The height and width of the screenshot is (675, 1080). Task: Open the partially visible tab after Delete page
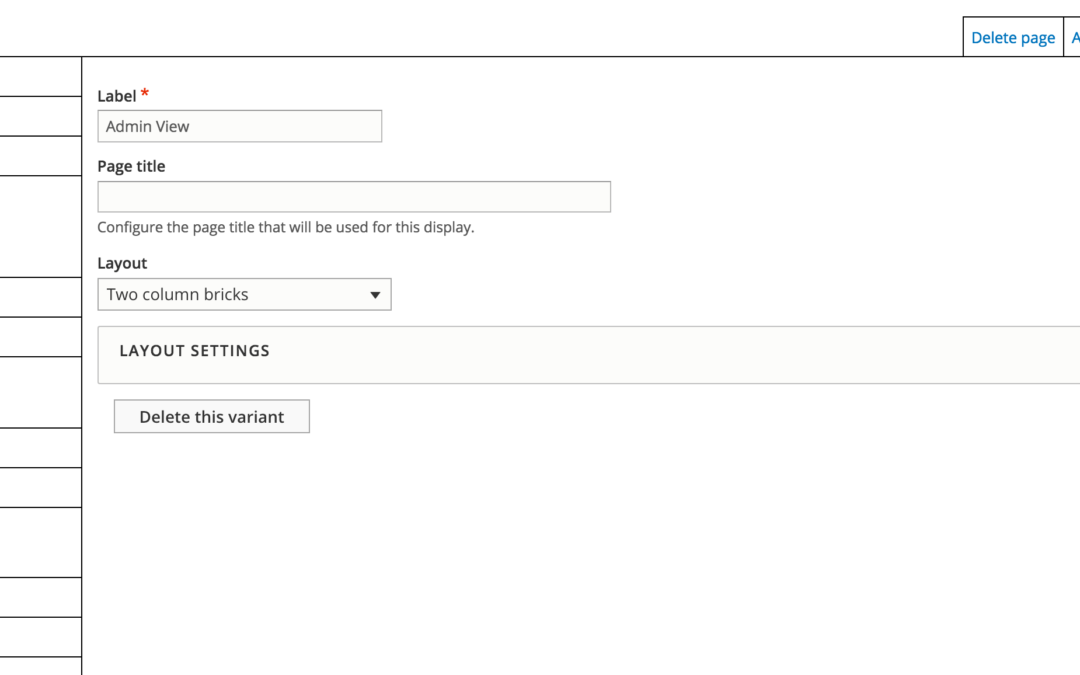1074,38
